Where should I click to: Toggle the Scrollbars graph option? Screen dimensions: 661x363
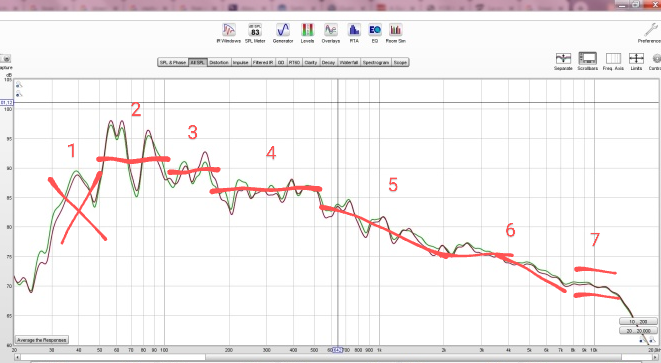tap(587, 61)
